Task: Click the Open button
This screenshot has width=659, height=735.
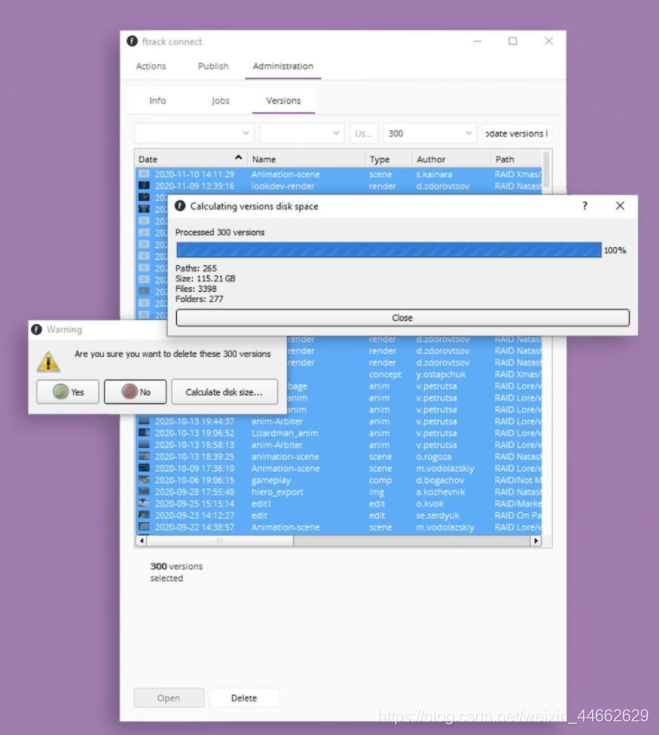Action: (x=169, y=698)
